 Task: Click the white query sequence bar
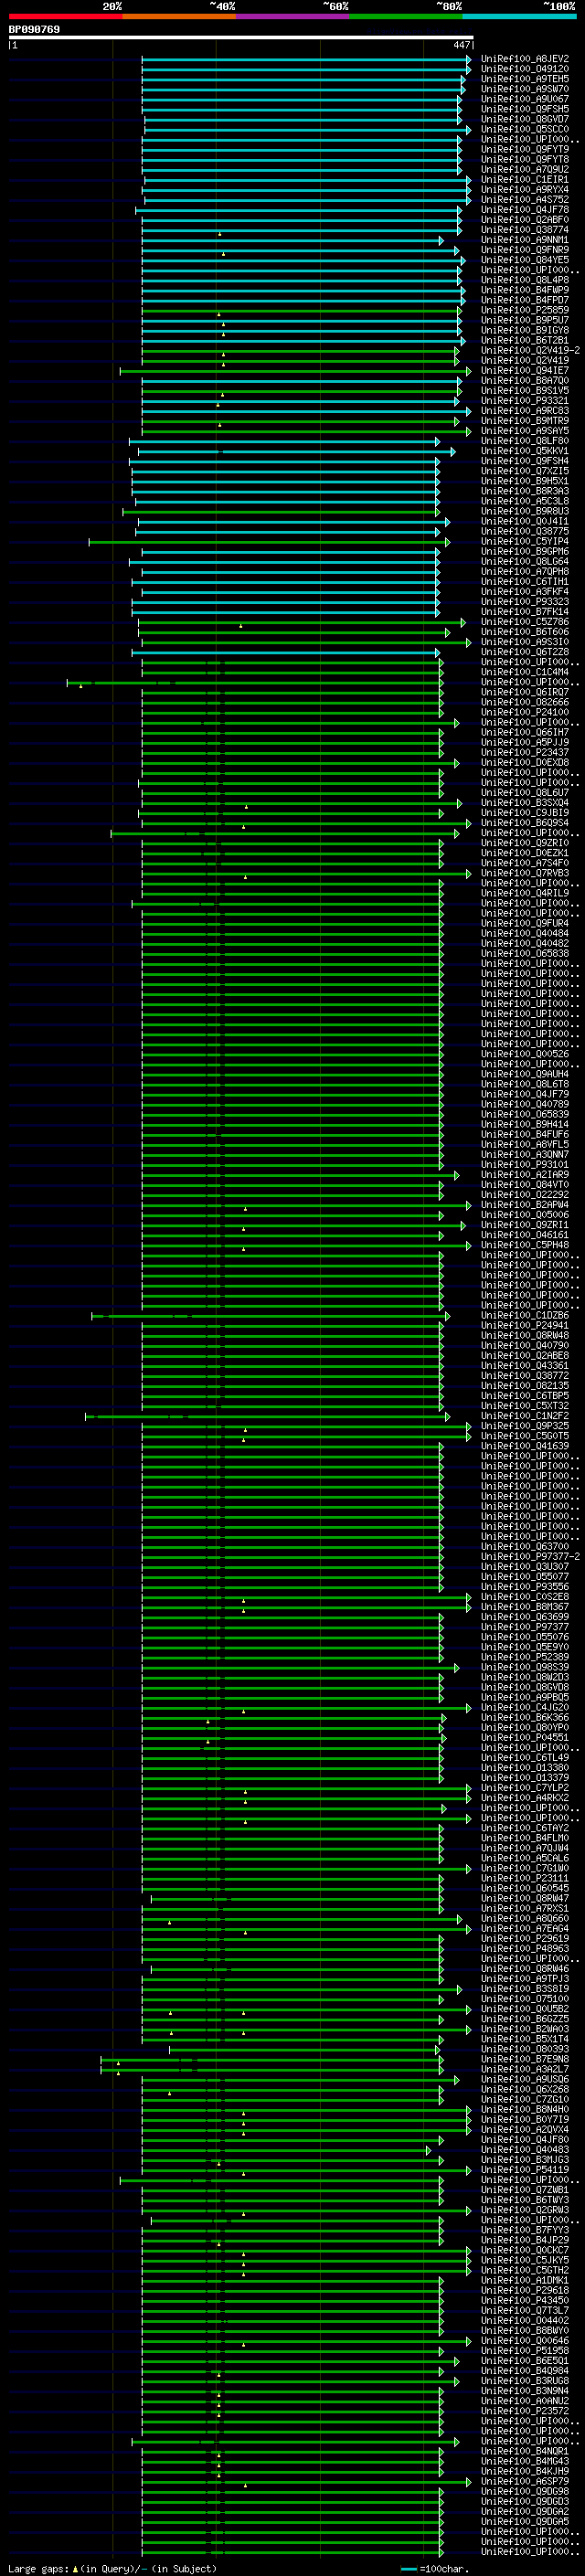(241, 37)
